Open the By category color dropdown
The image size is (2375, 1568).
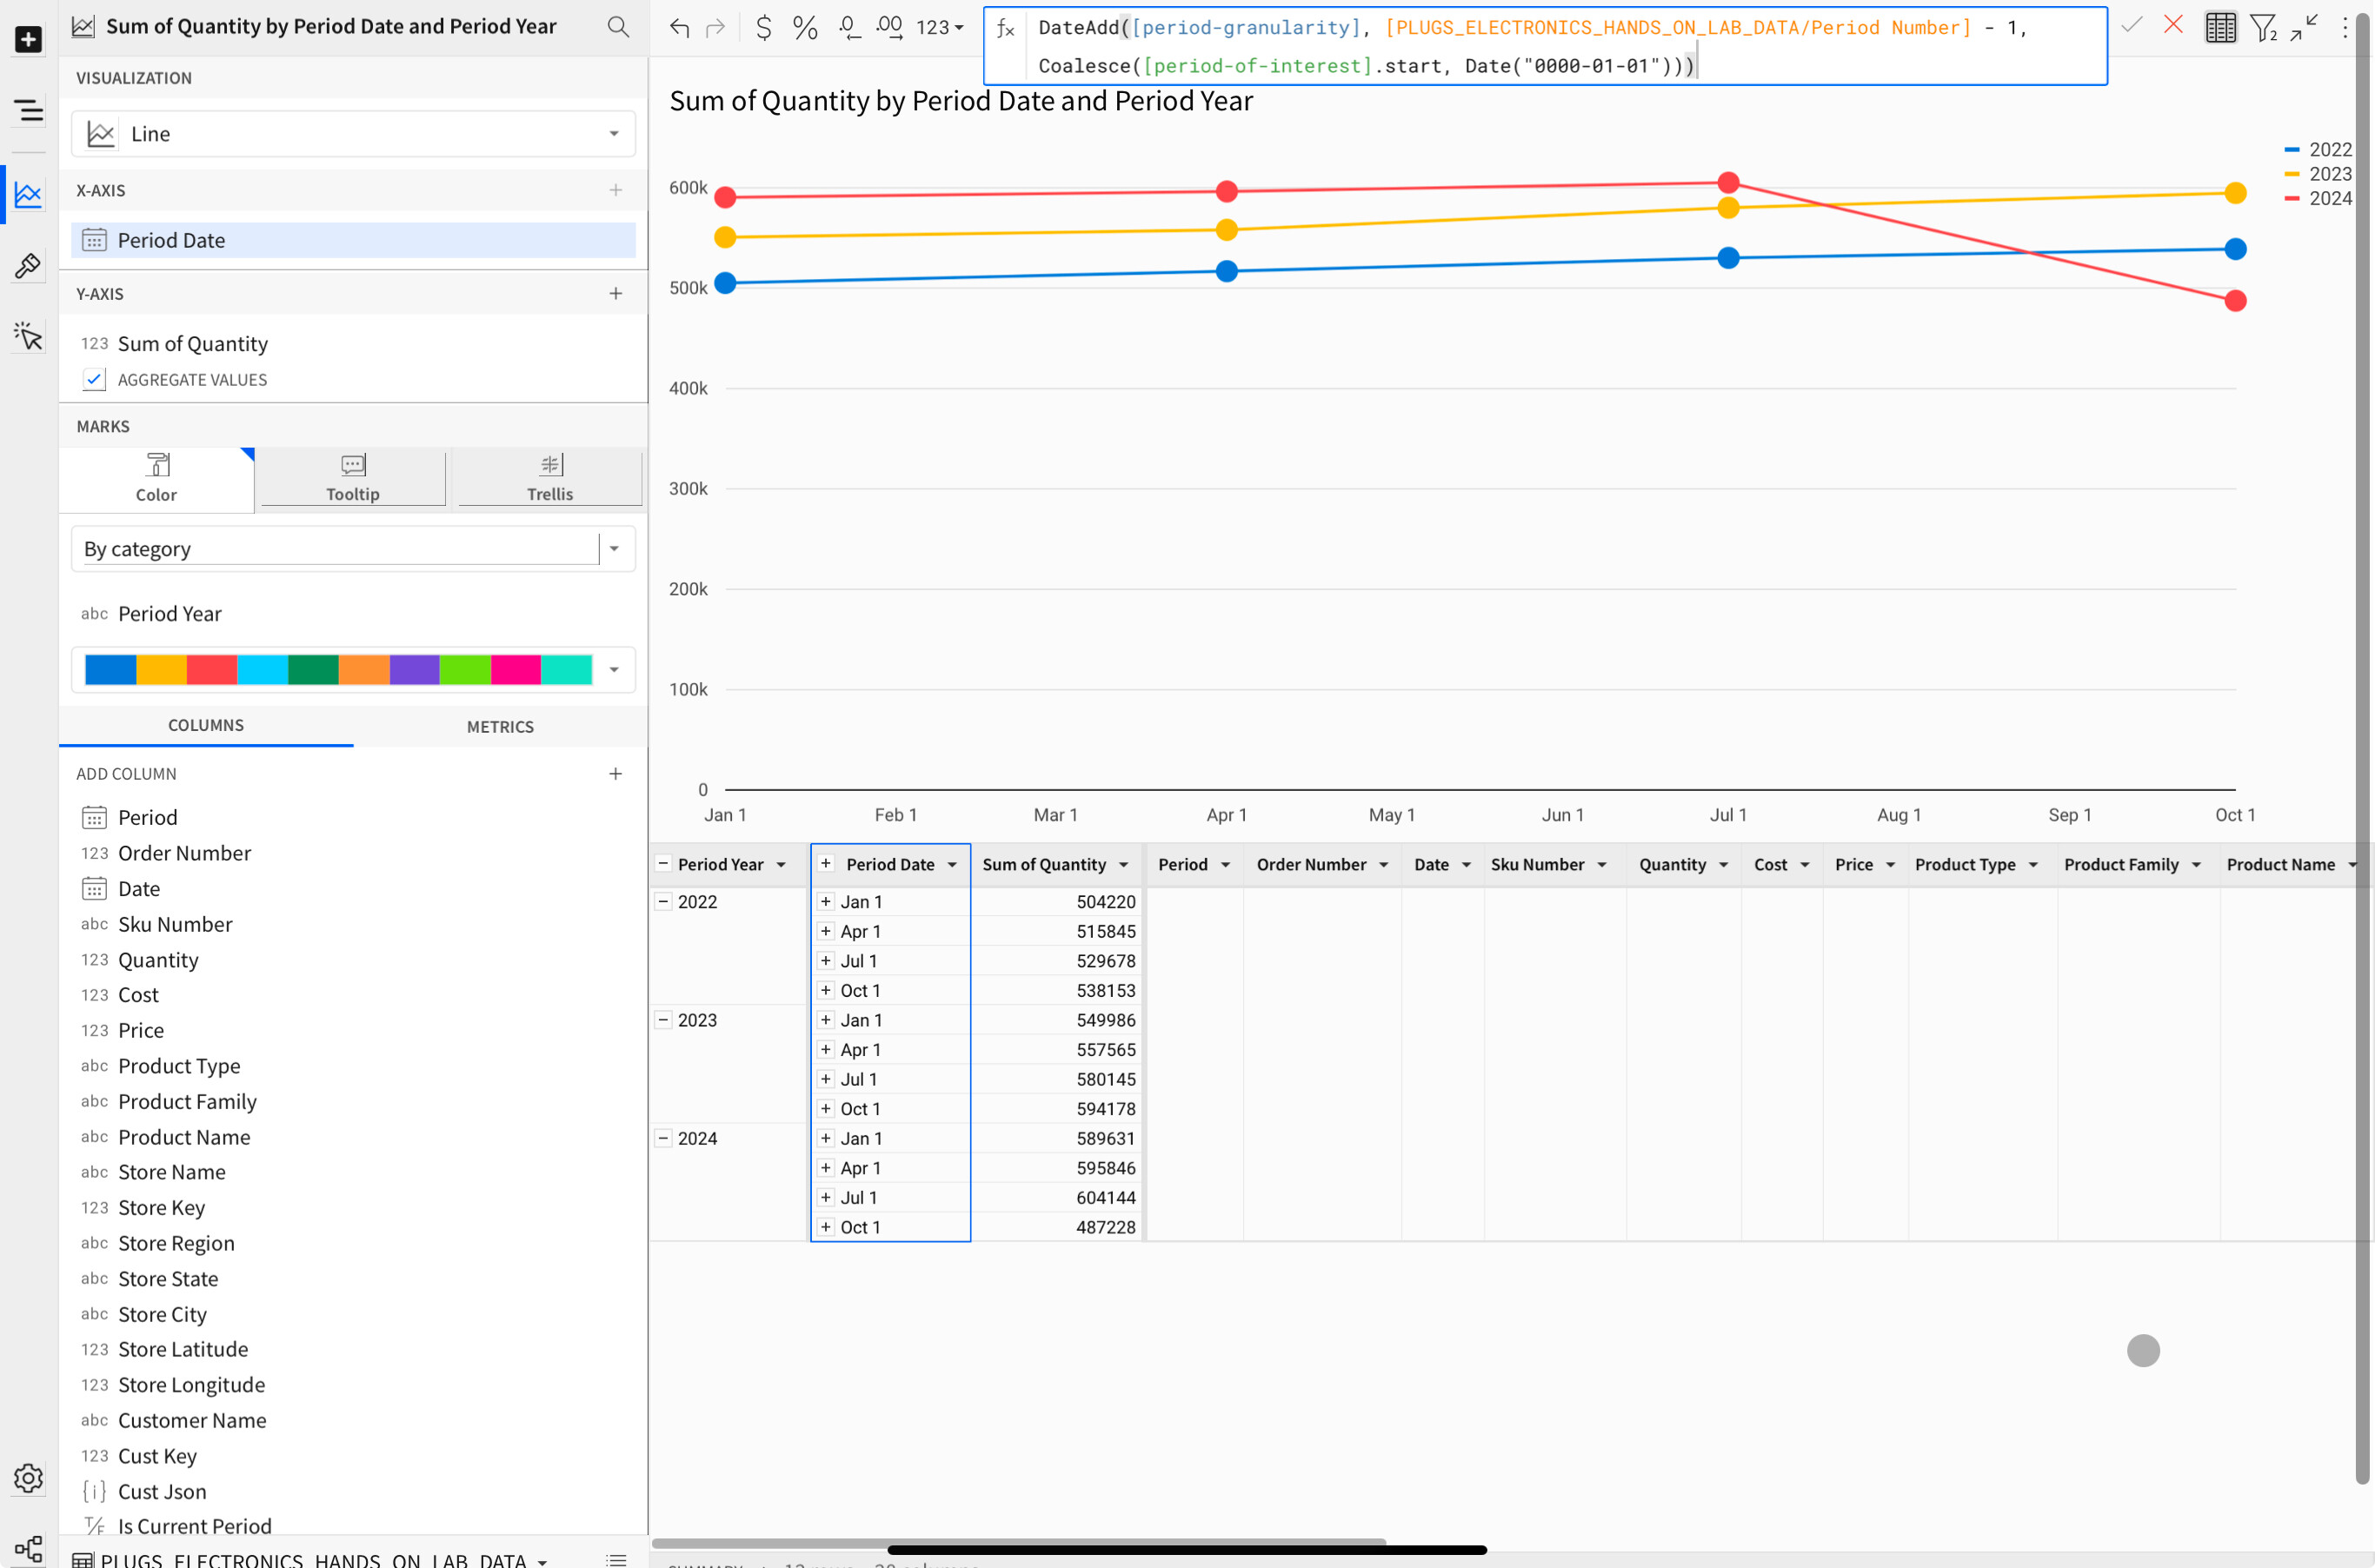[613, 548]
